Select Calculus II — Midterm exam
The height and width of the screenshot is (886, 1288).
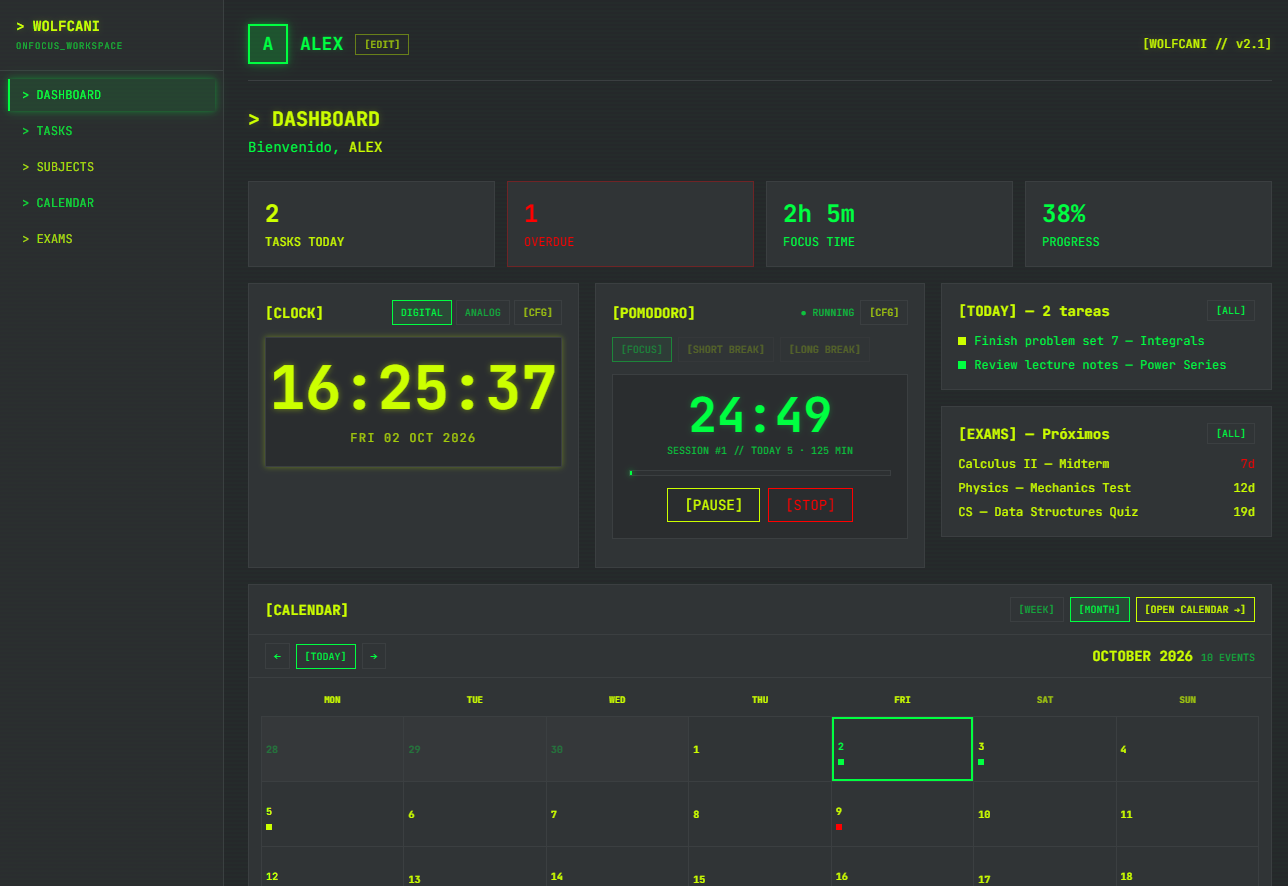(x=1106, y=464)
